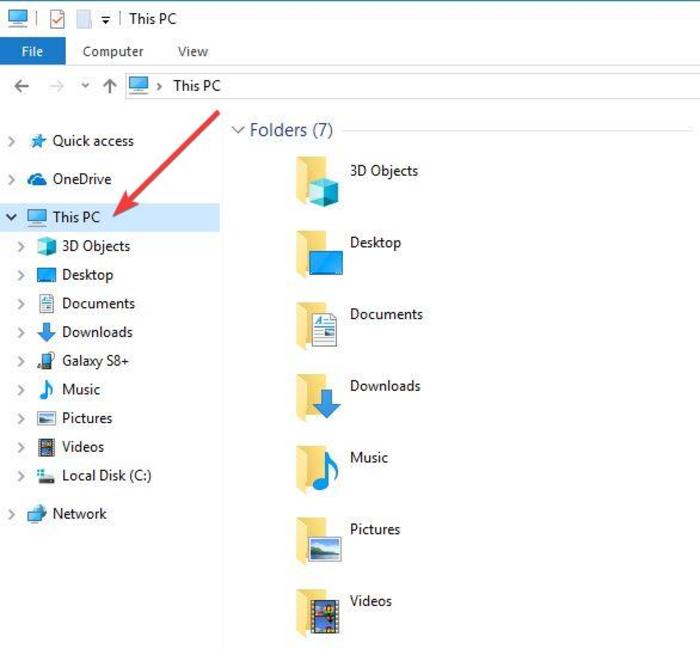
Task: Select Desktop in the sidebar
Action: [x=88, y=275]
